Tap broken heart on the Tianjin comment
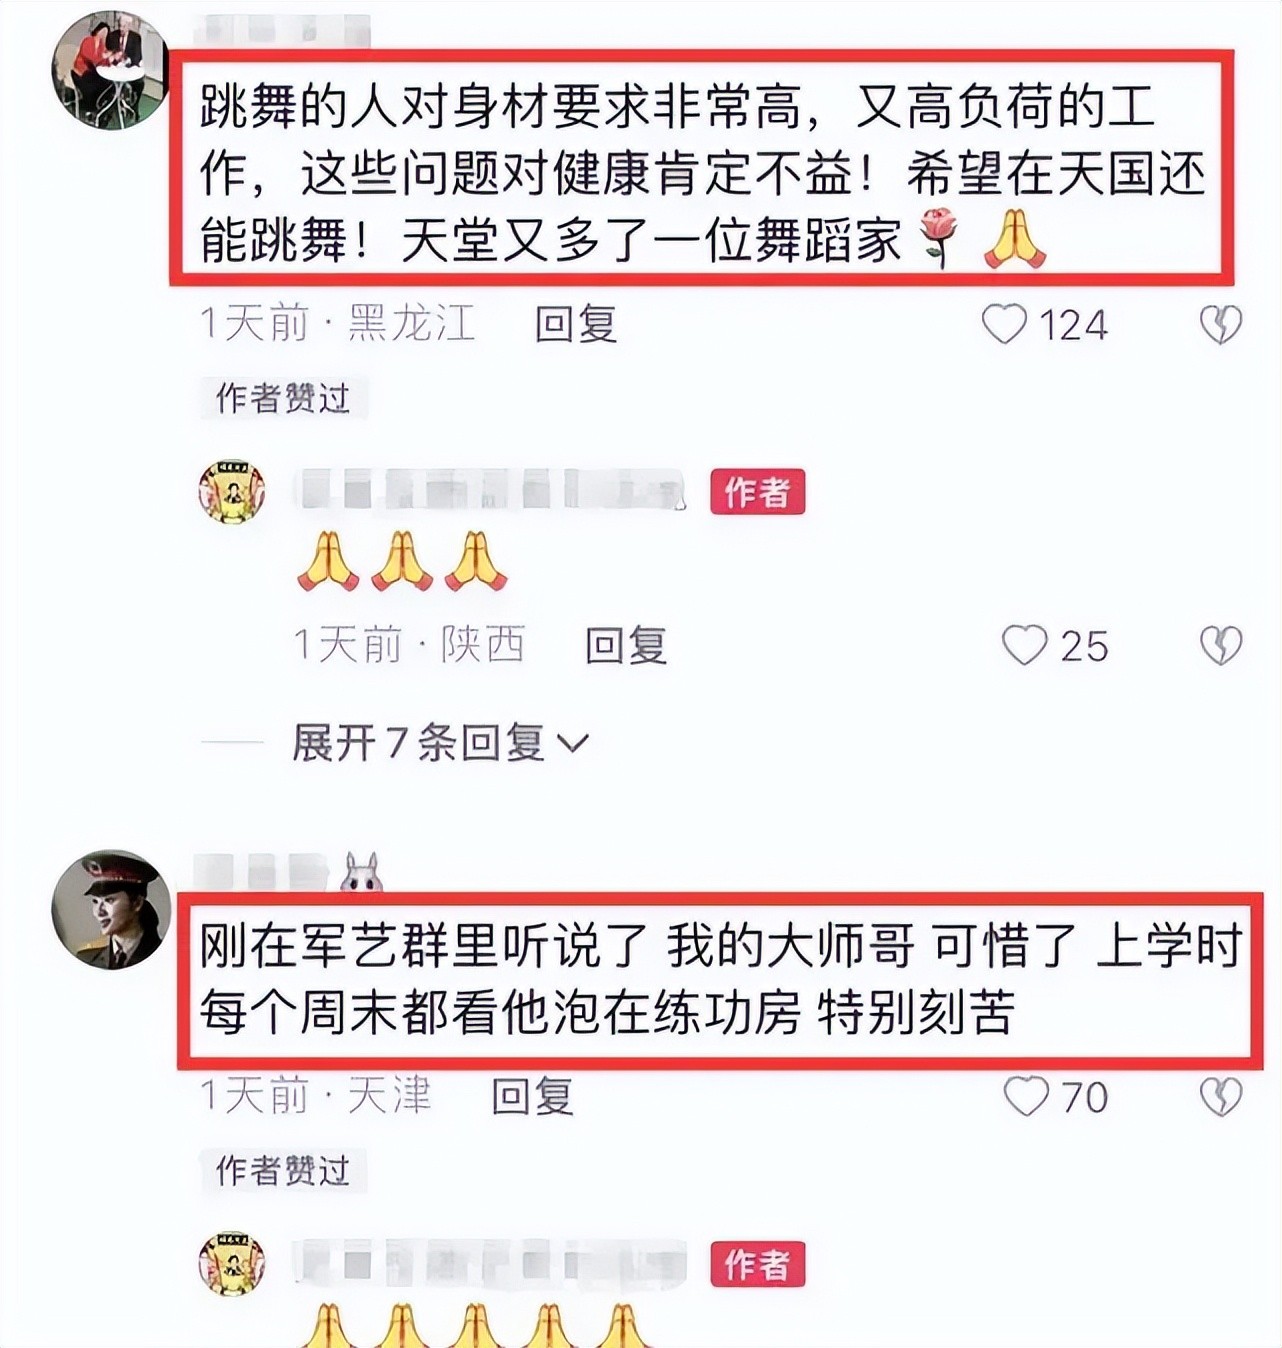1282x1348 pixels. point(1221,1096)
